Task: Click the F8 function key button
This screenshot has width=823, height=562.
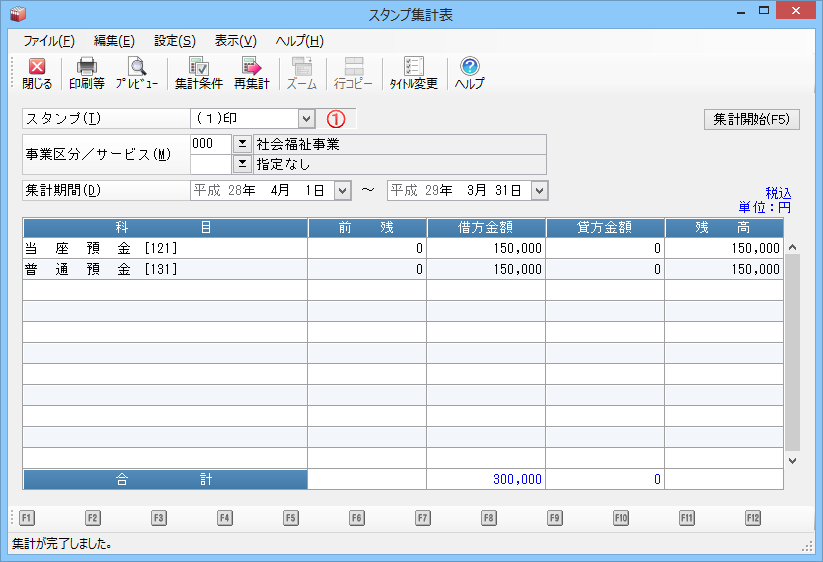Action: 488,518
